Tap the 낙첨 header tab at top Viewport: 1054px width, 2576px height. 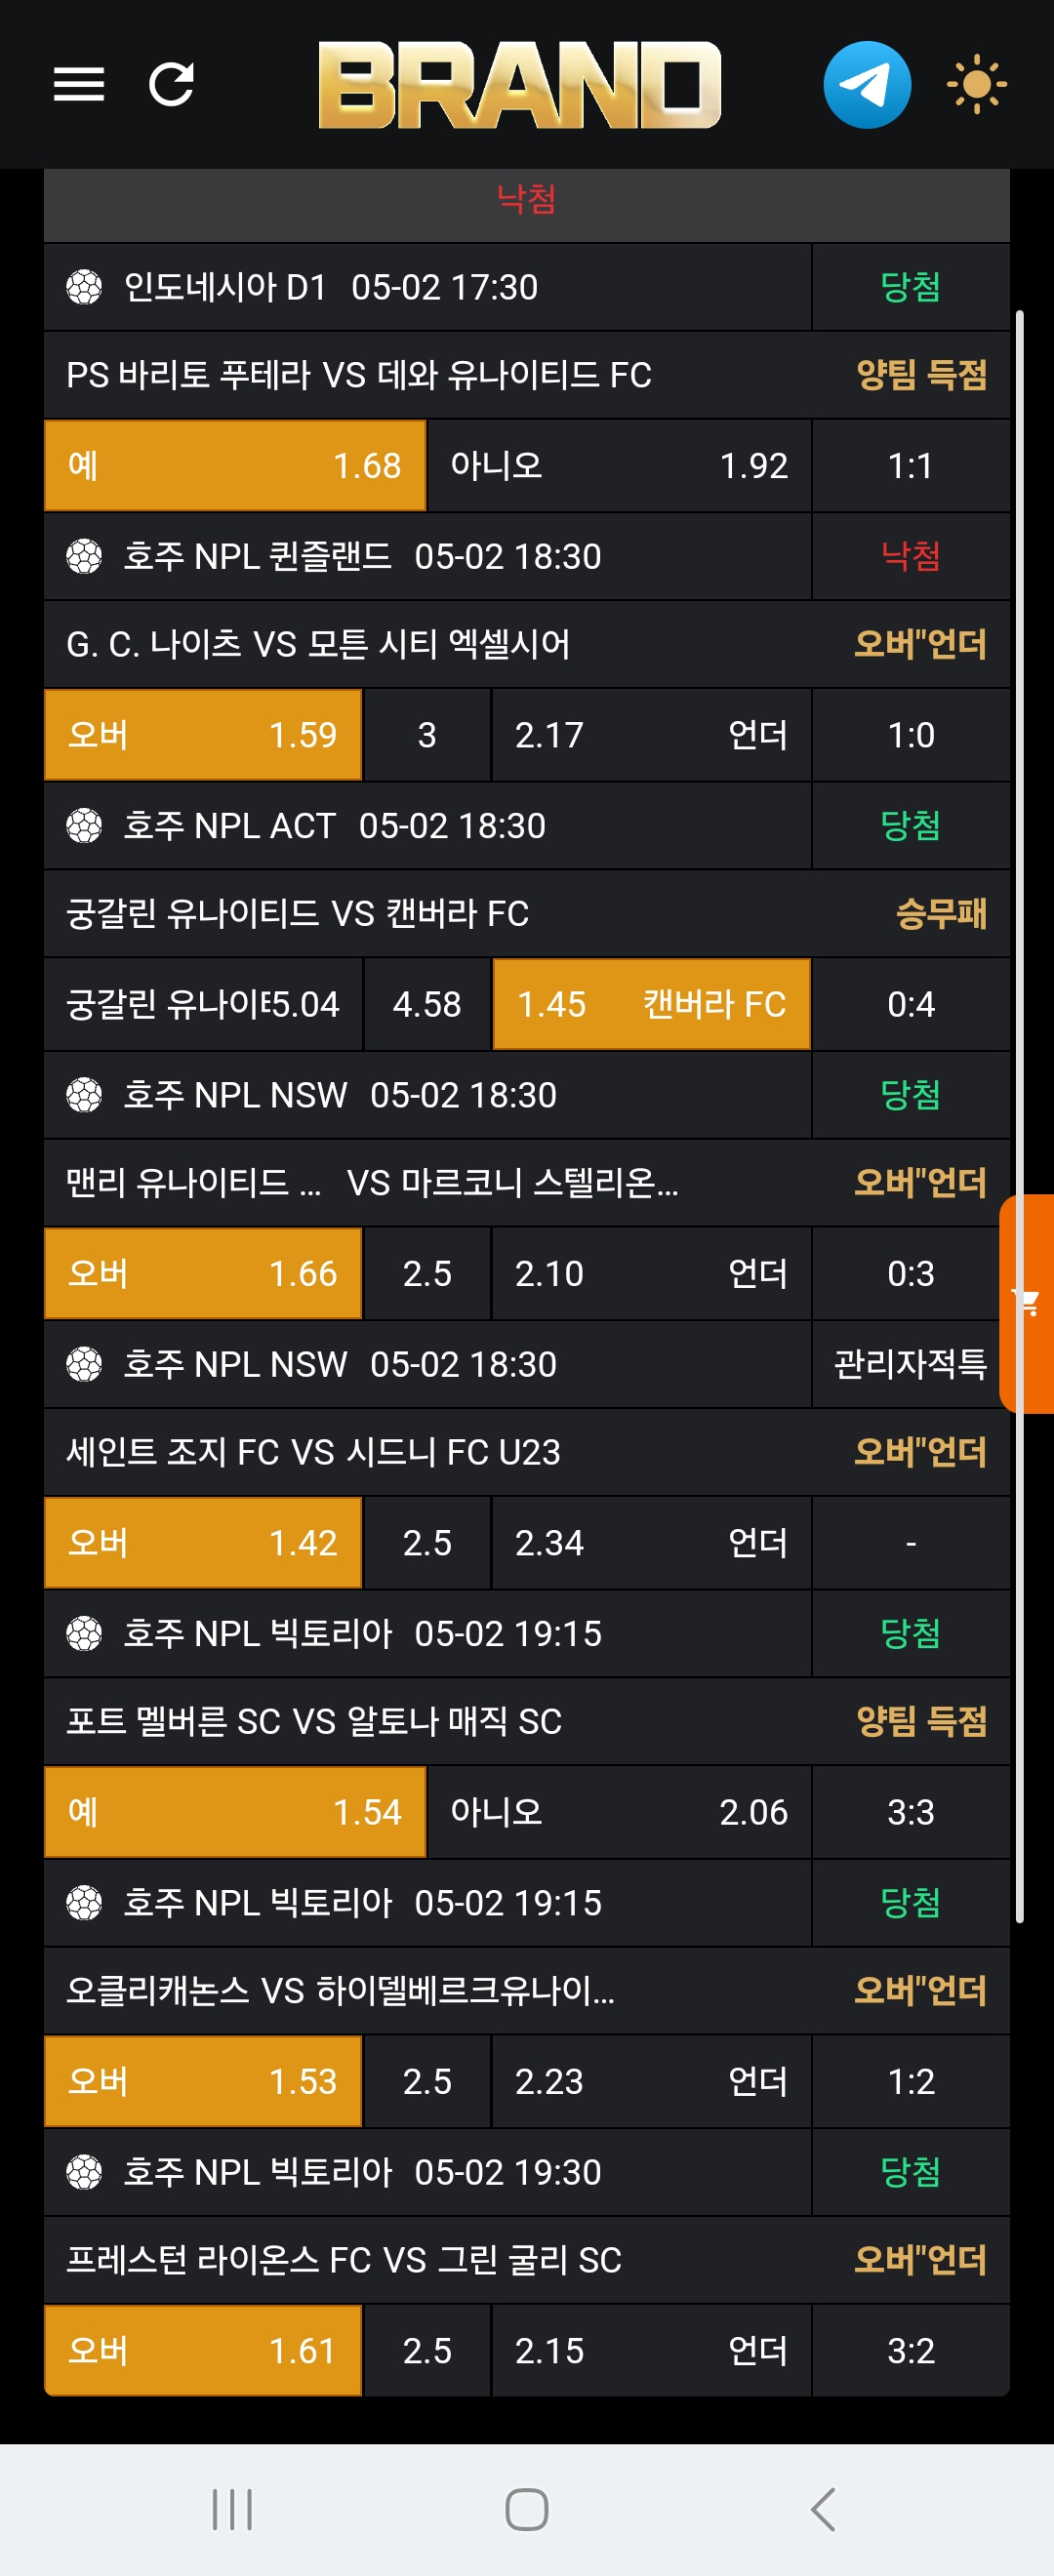[526, 199]
